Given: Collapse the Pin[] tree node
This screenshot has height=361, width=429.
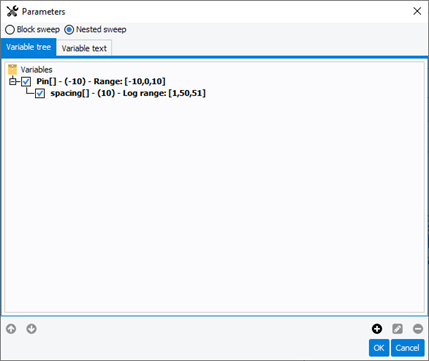Looking at the screenshot, I should tap(13, 81).
